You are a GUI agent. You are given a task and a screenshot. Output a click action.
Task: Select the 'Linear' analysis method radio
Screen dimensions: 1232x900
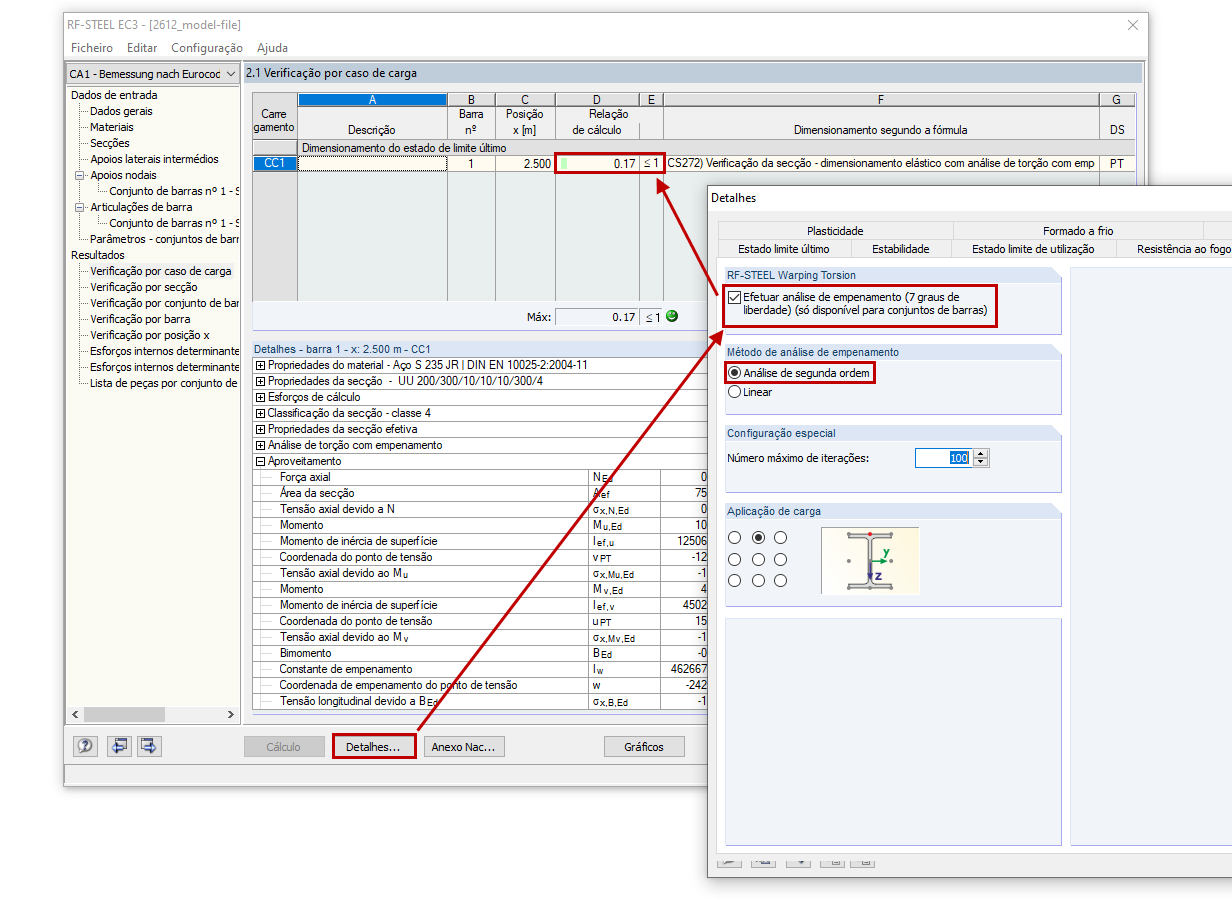735,392
